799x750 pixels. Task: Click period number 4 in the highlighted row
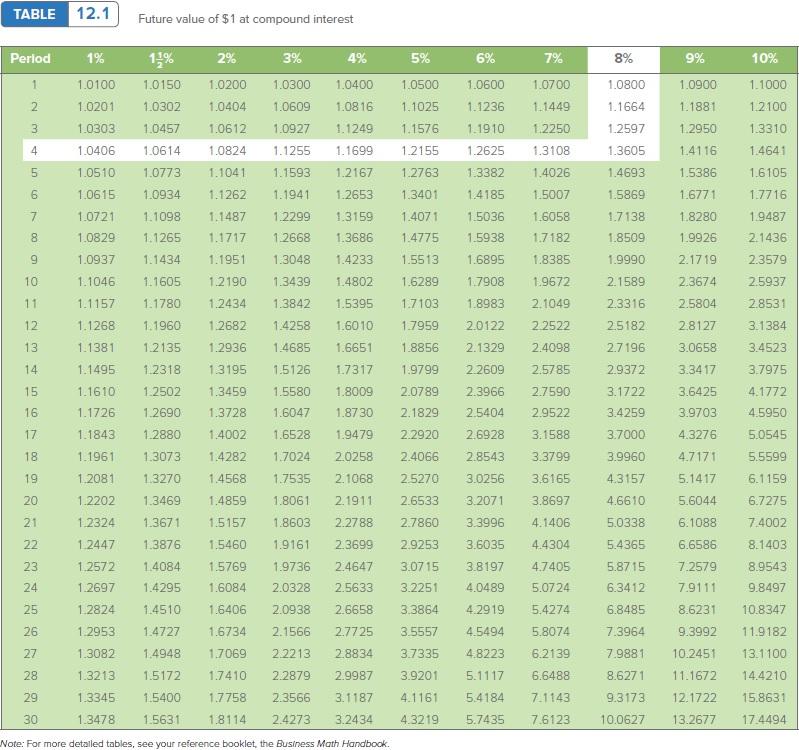tap(34, 151)
